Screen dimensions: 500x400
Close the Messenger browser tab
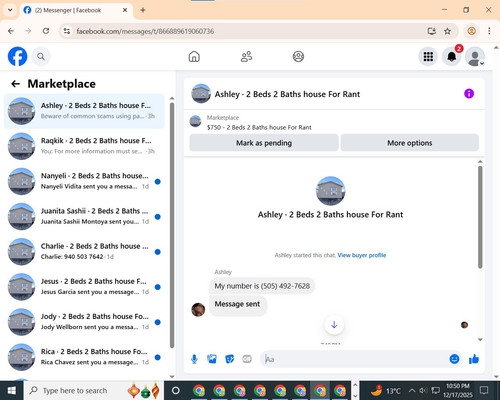tap(125, 10)
